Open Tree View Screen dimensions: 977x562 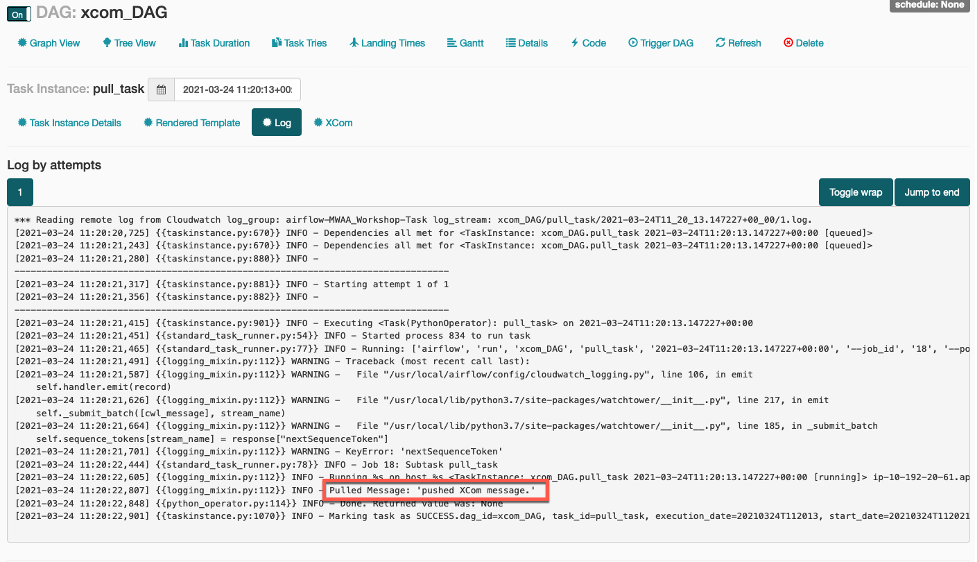(x=129, y=43)
